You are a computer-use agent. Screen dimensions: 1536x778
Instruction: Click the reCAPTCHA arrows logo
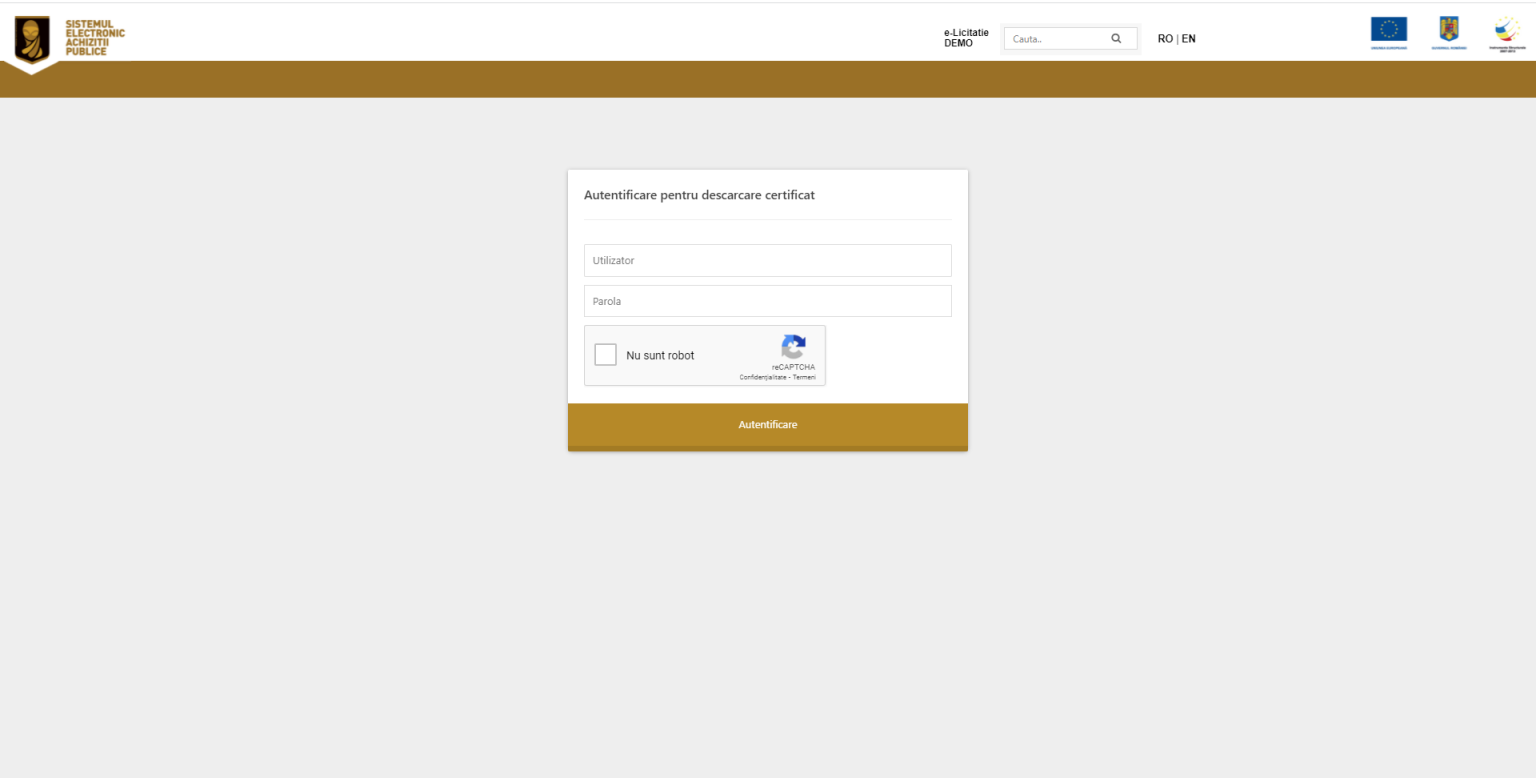point(793,347)
